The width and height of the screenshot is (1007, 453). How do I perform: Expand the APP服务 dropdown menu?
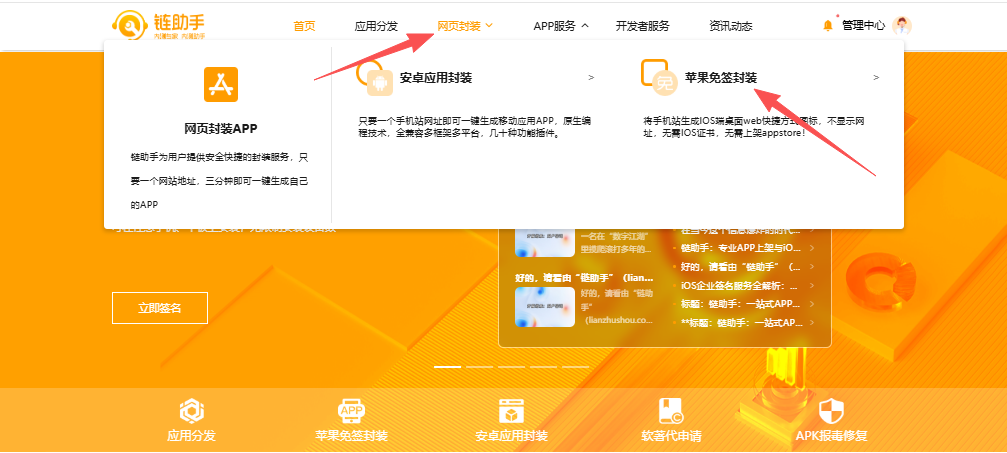coord(560,26)
